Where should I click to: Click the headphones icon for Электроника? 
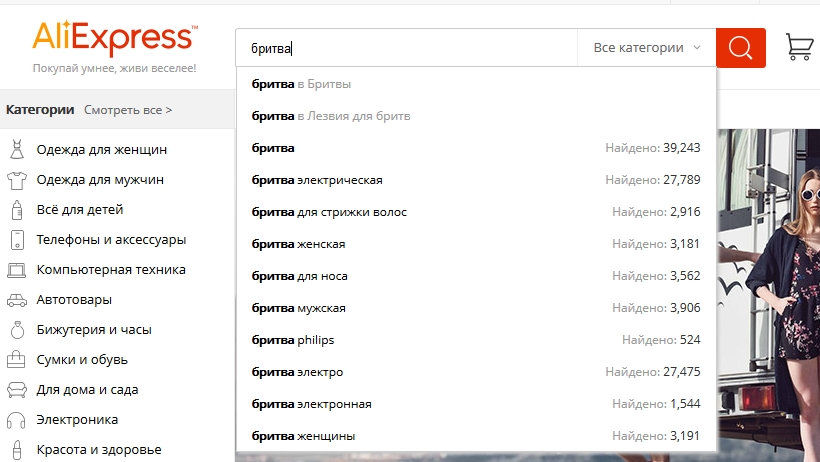click(x=17, y=420)
